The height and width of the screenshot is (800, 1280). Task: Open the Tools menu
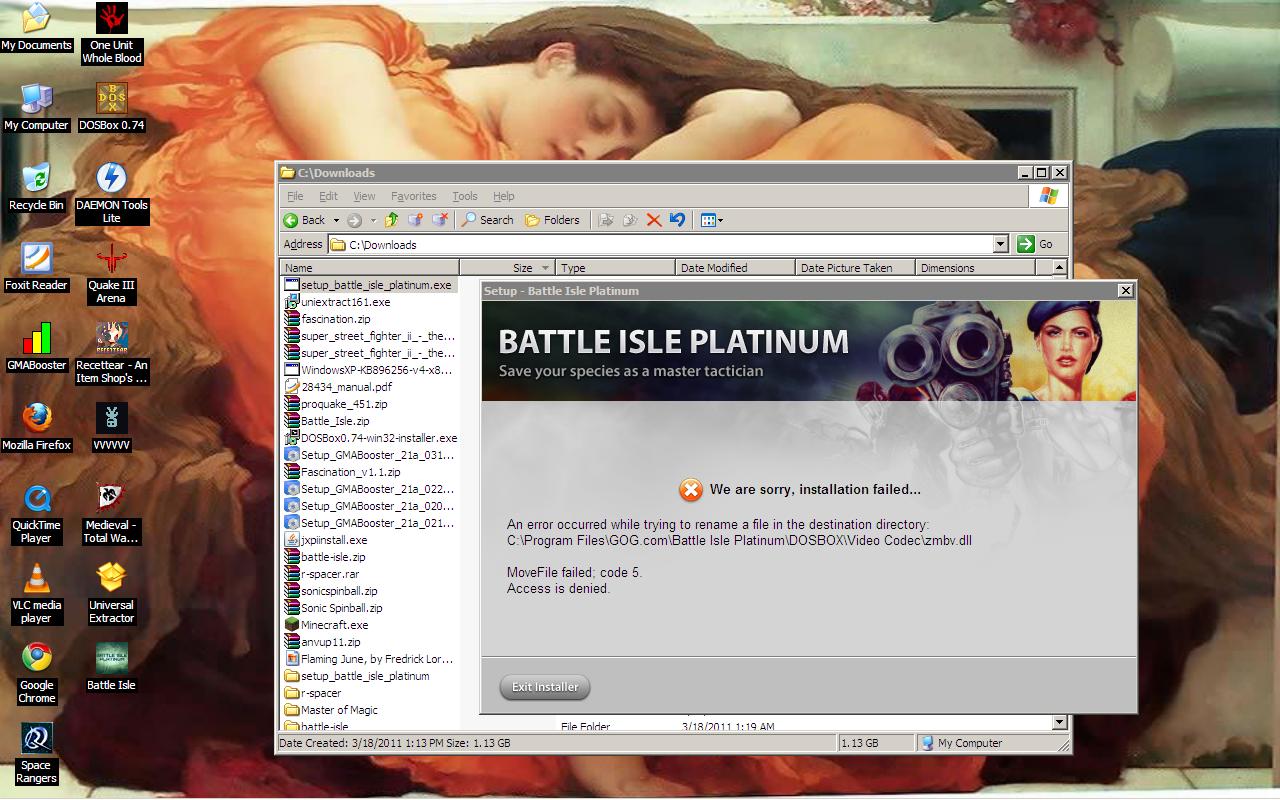click(465, 196)
